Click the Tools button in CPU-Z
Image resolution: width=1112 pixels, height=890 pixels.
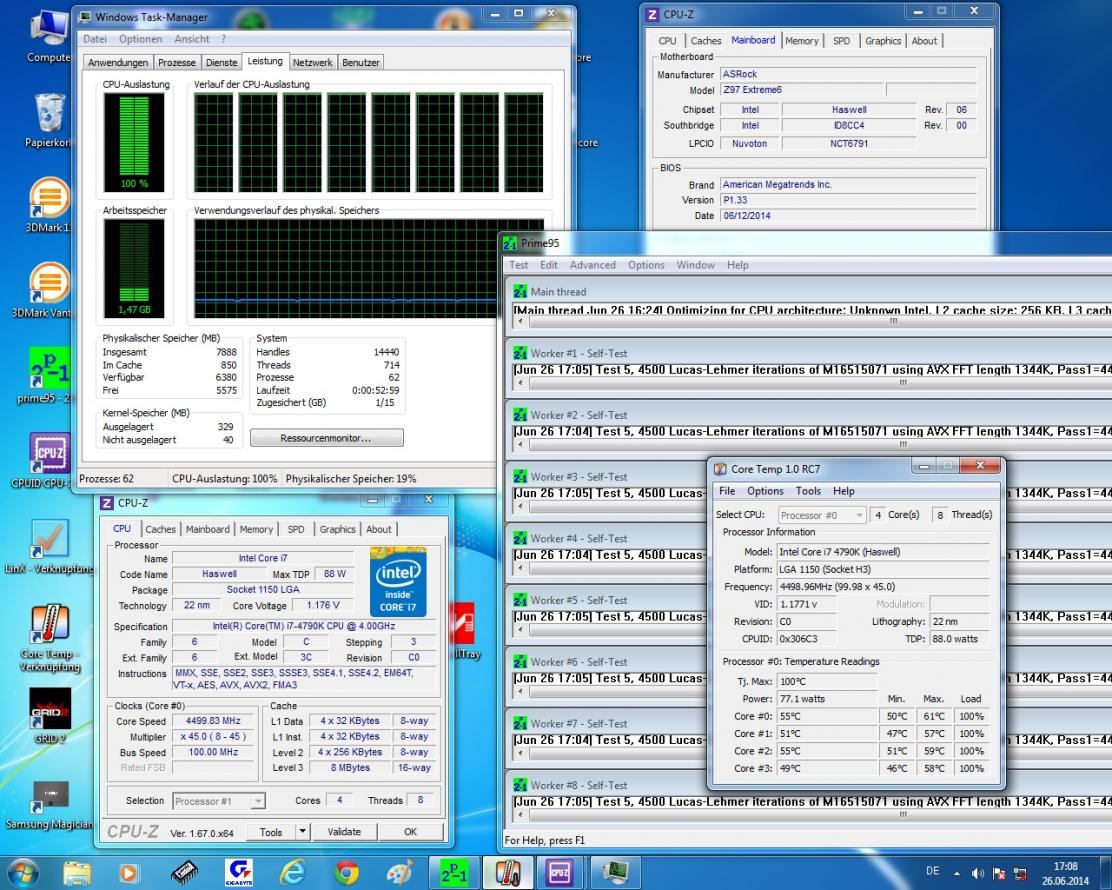click(x=270, y=831)
